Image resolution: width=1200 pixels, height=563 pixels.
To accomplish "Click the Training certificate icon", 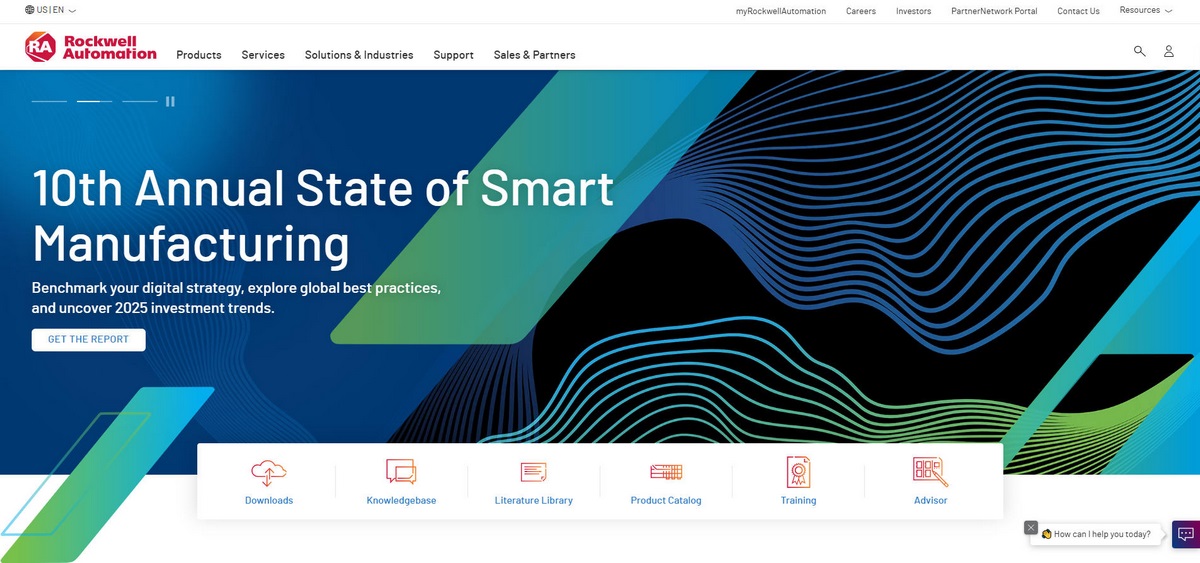I will tap(798, 472).
